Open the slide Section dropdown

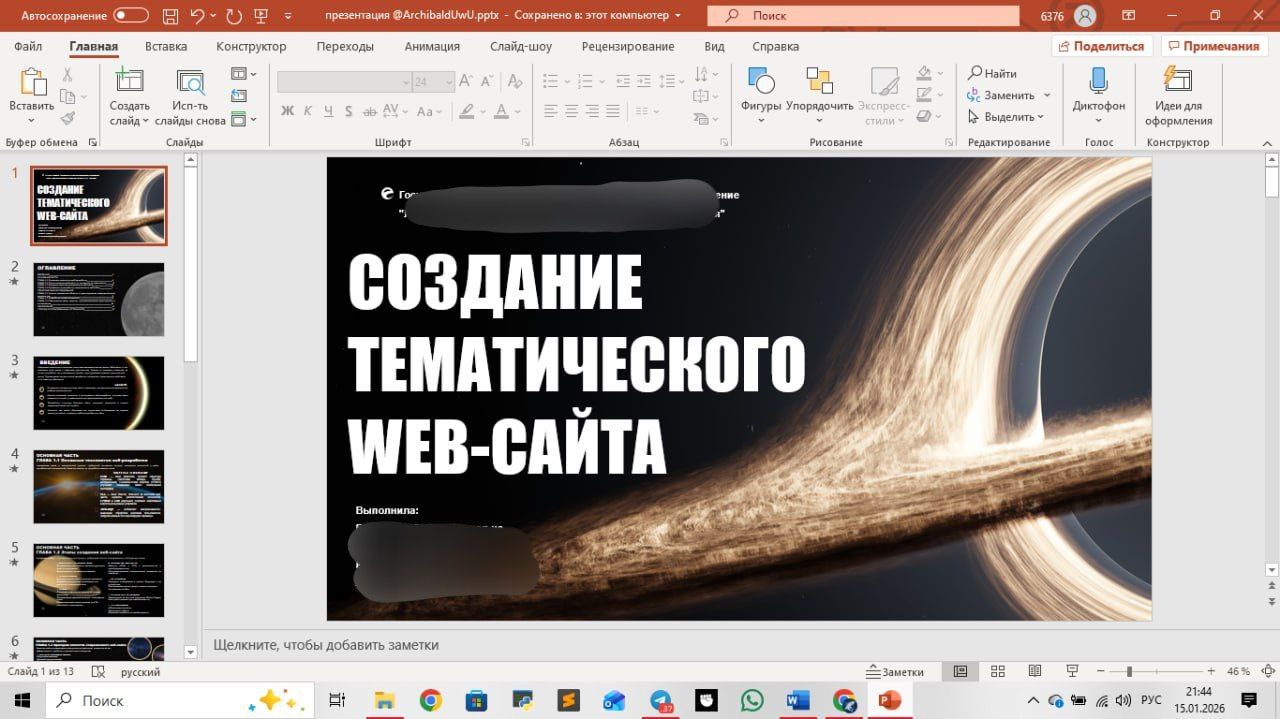(x=244, y=119)
